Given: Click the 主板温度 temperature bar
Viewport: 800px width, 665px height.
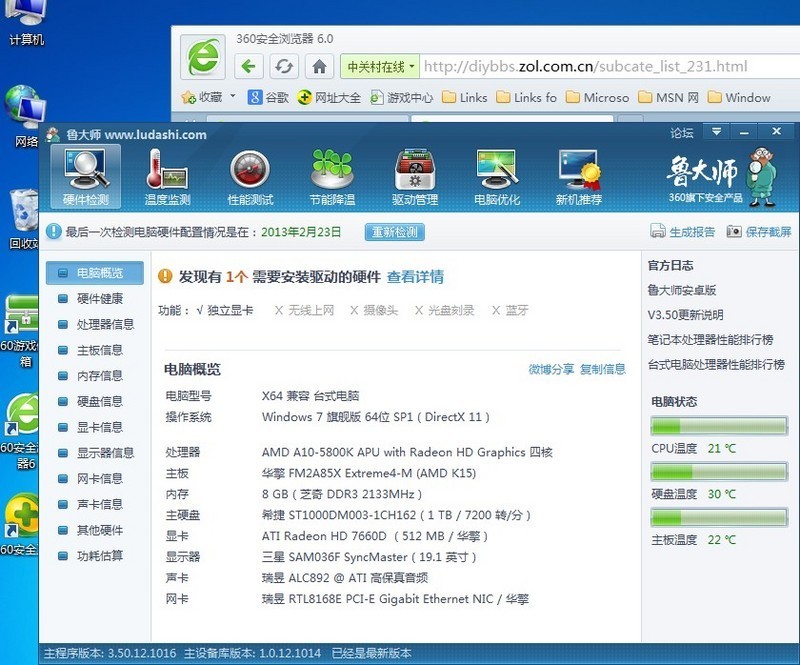Looking at the screenshot, I should [x=719, y=517].
